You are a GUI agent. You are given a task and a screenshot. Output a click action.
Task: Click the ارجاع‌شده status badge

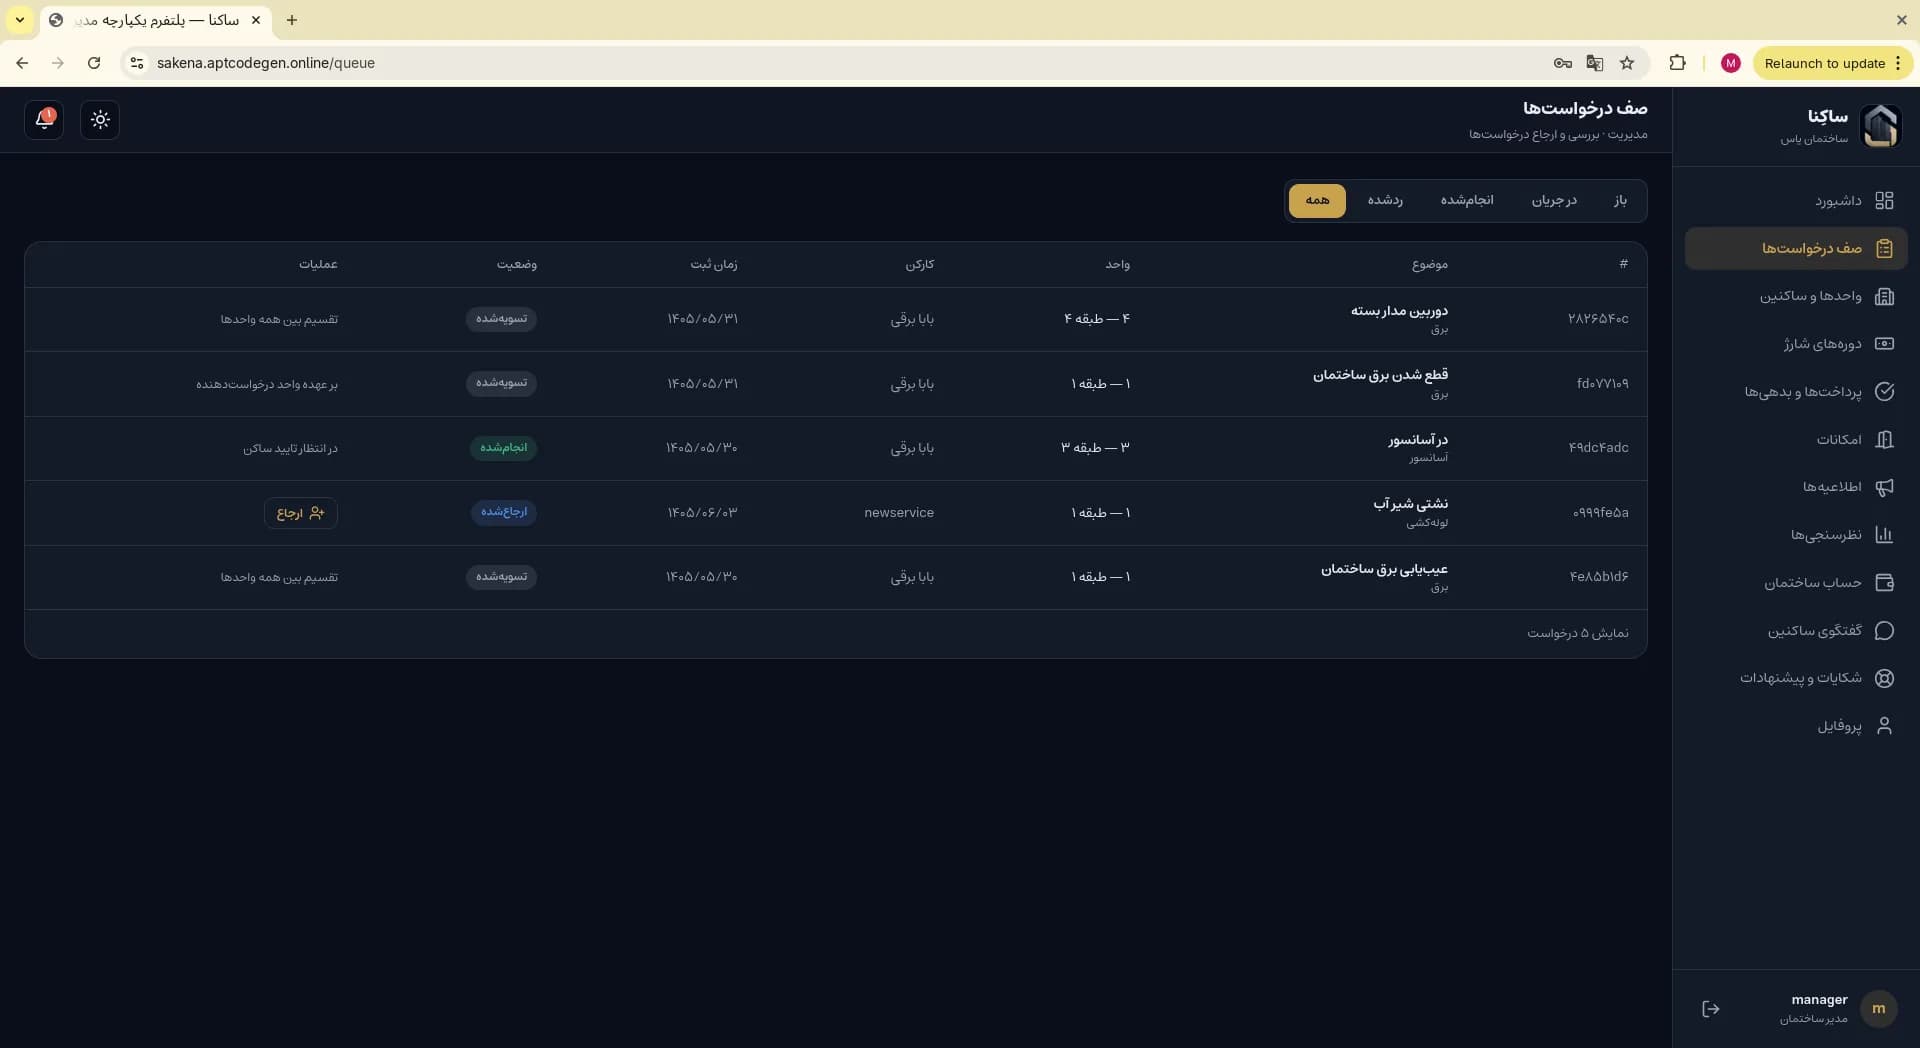point(503,512)
